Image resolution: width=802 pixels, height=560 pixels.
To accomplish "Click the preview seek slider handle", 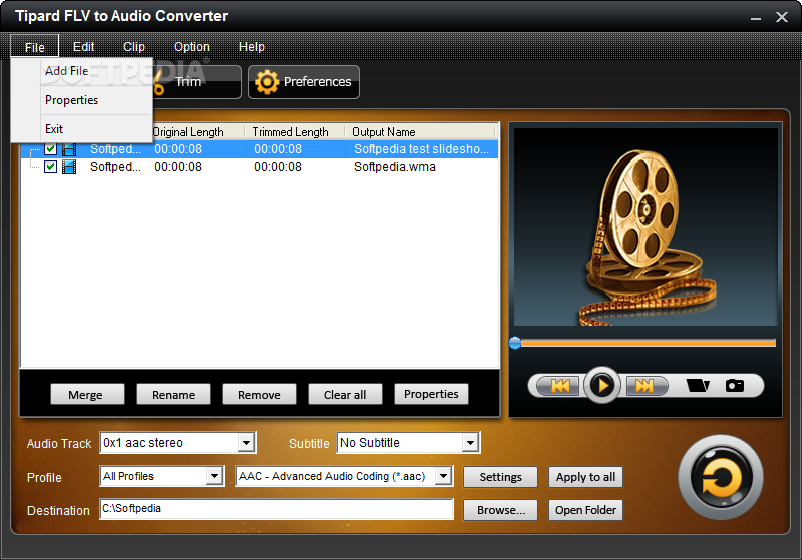I will pyautogui.click(x=515, y=343).
